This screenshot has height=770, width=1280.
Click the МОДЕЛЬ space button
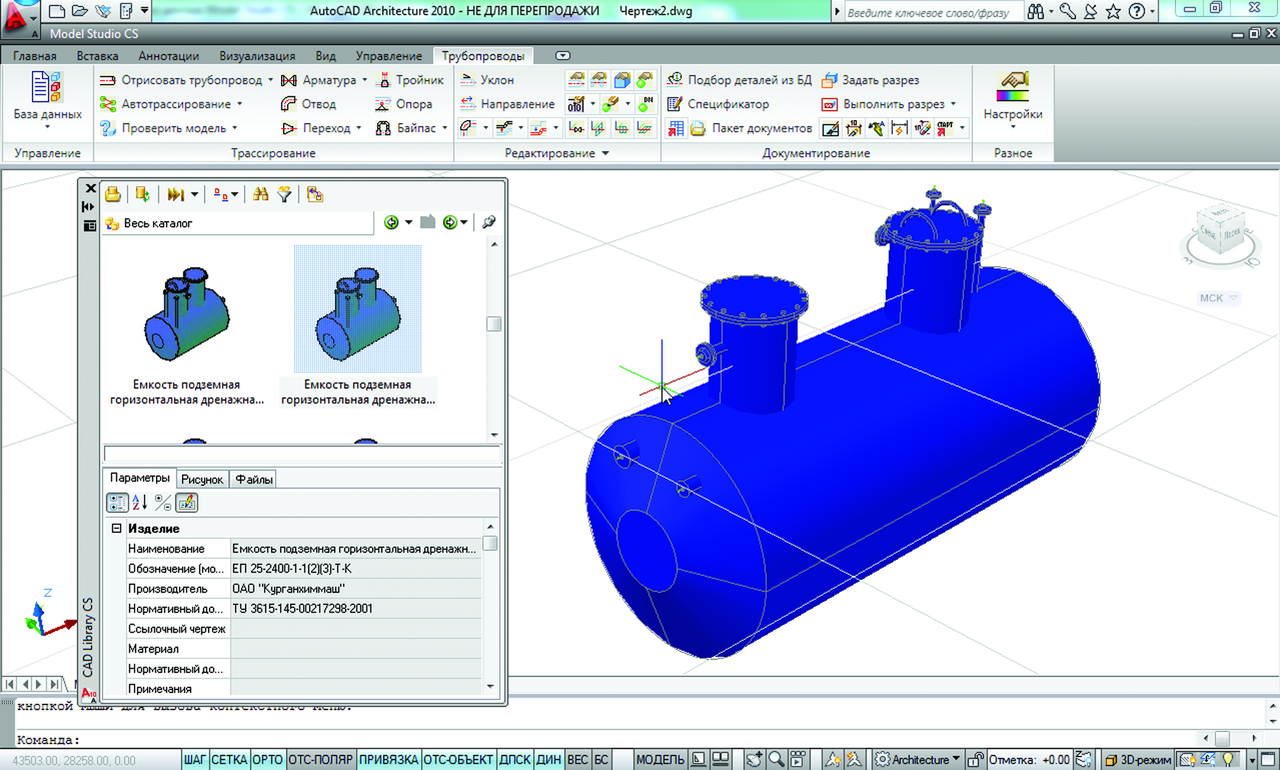(x=660, y=760)
